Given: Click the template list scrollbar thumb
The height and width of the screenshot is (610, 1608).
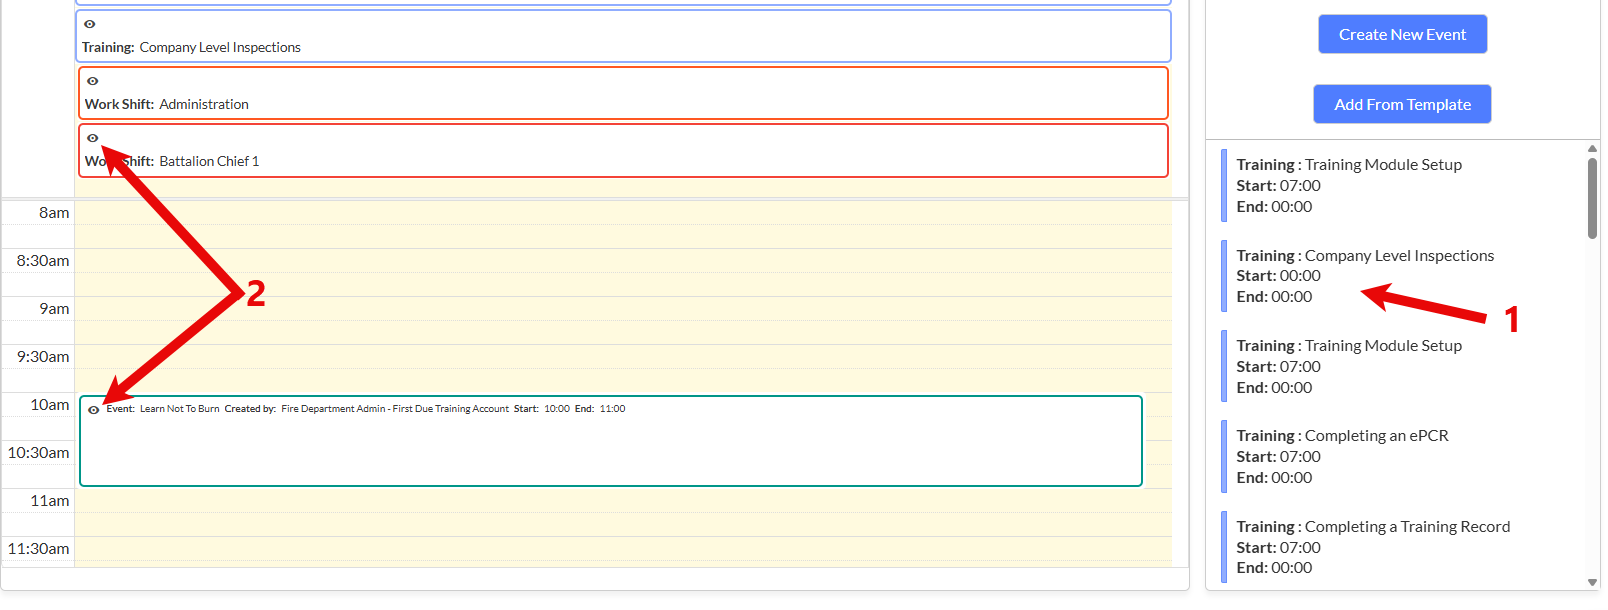Looking at the screenshot, I should point(1592,198).
